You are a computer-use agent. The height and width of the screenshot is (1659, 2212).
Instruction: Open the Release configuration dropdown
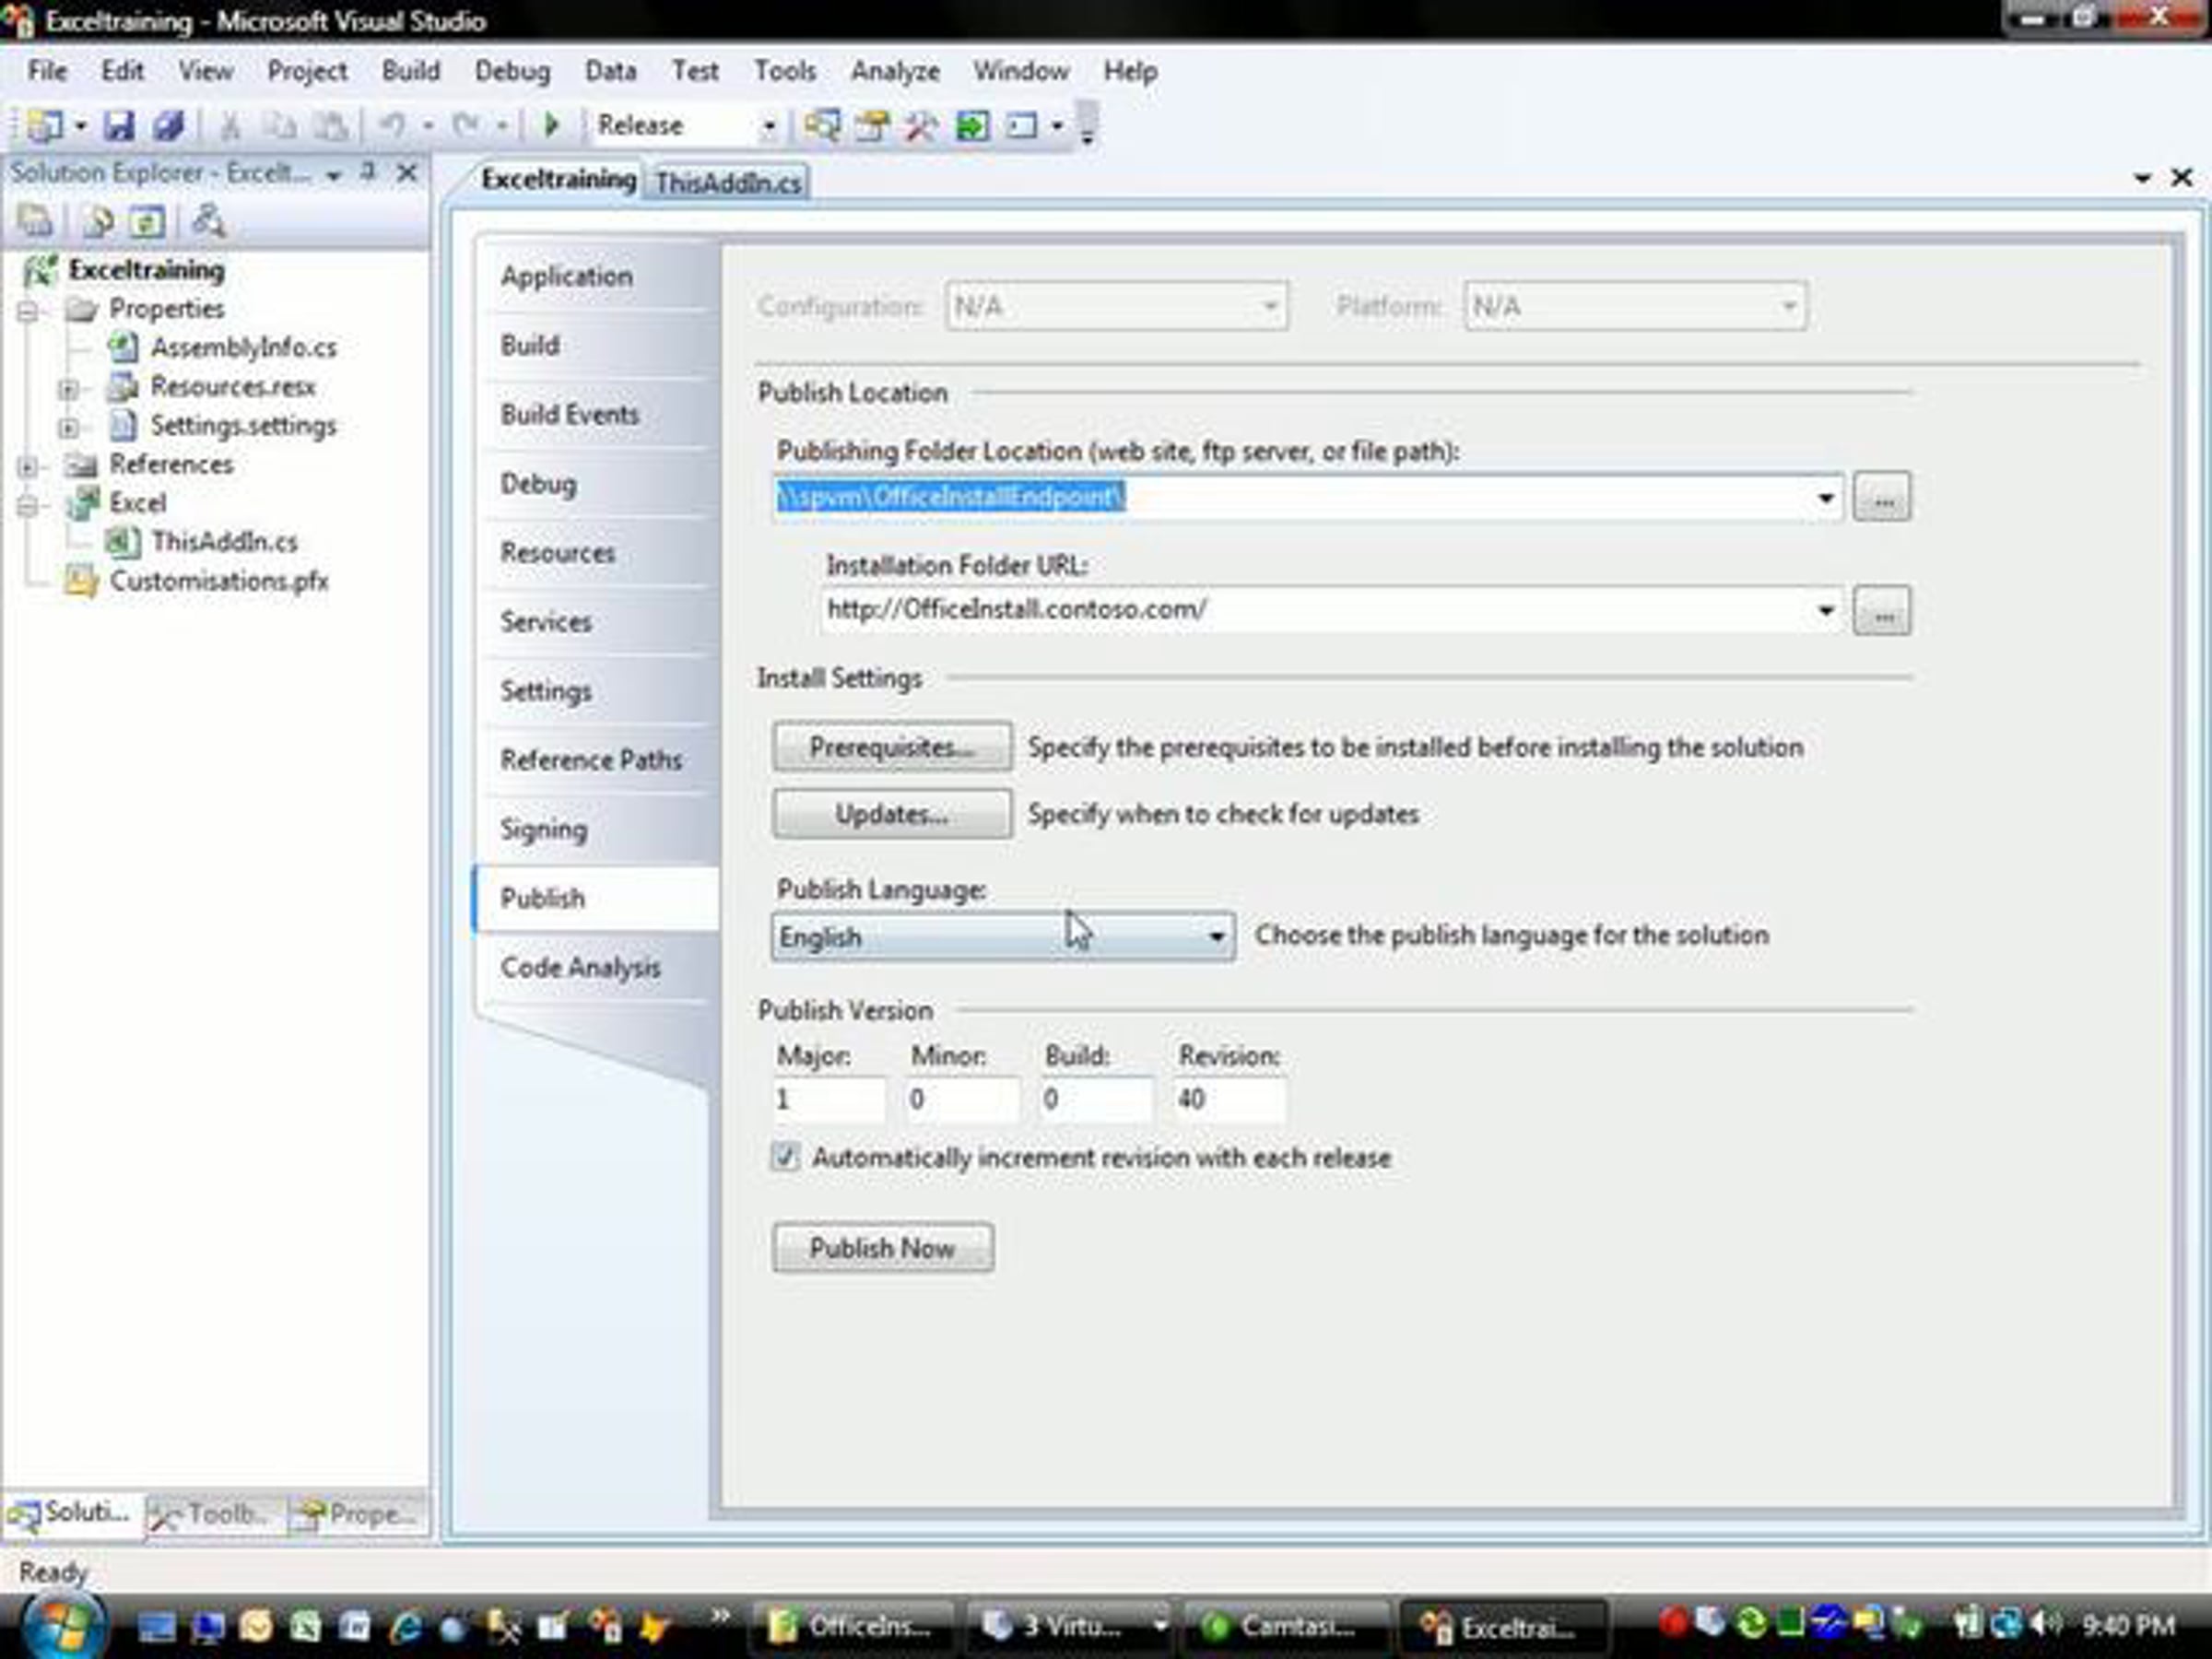click(x=768, y=126)
